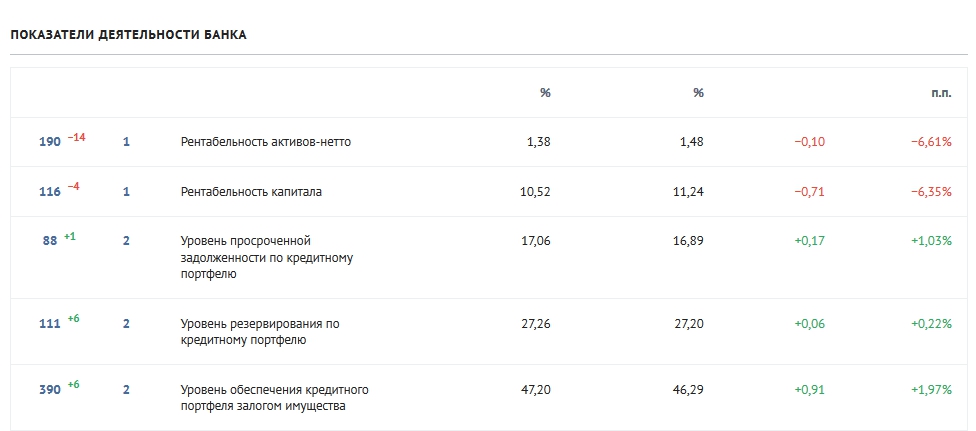976x431 pixels.
Task: Click regional rank 2 for collateral level
Action: pos(126,390)
